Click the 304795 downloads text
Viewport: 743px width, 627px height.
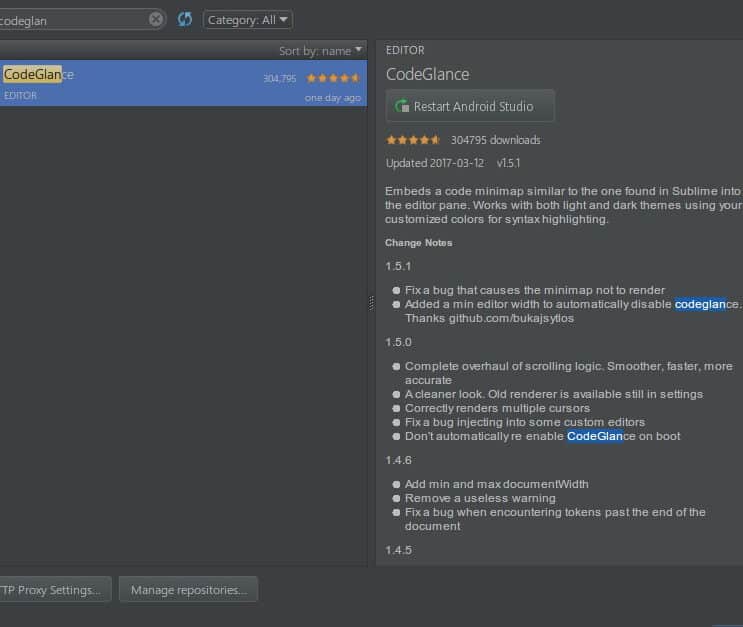click(x=496, y=140)
